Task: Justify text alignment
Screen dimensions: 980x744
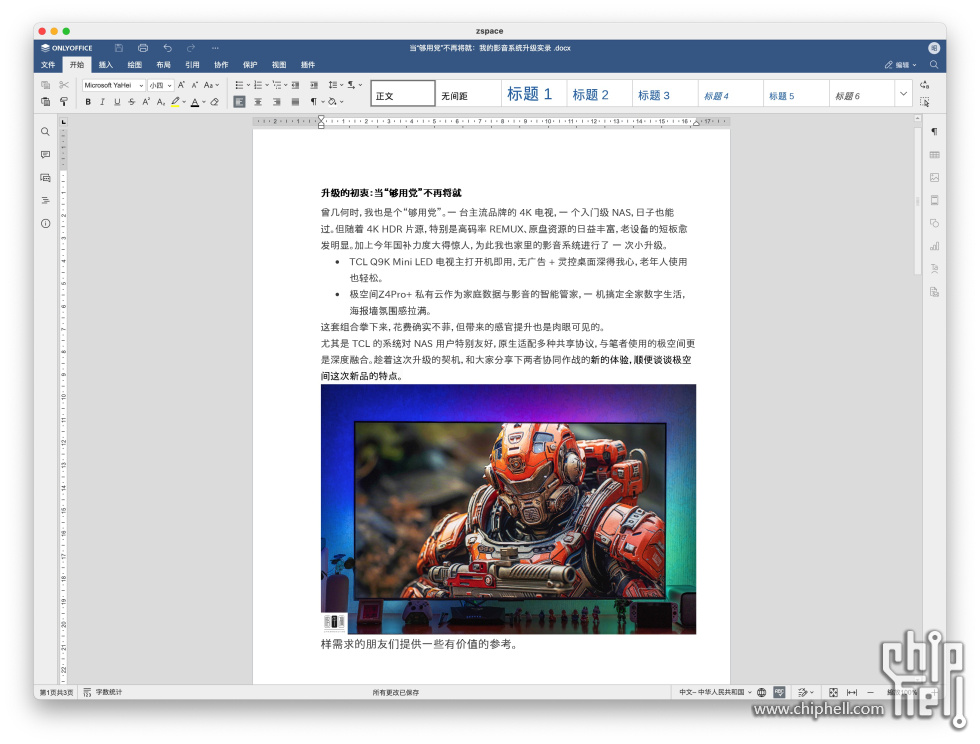Action: pos(295,101)
